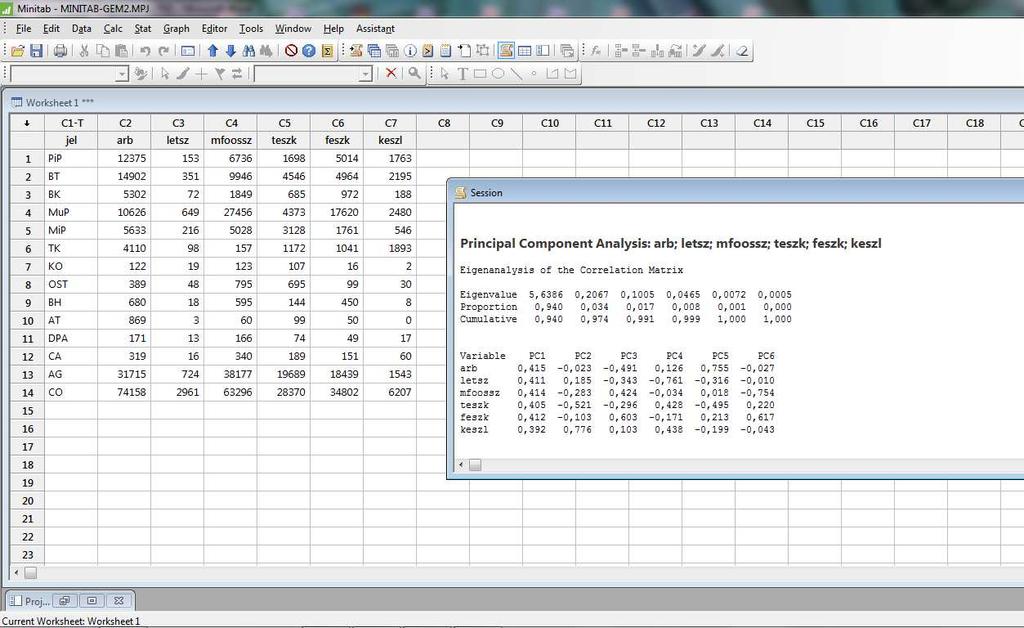Click the binoculars Find icon
Screen dimensions: 1024x628
click(249, 51)
